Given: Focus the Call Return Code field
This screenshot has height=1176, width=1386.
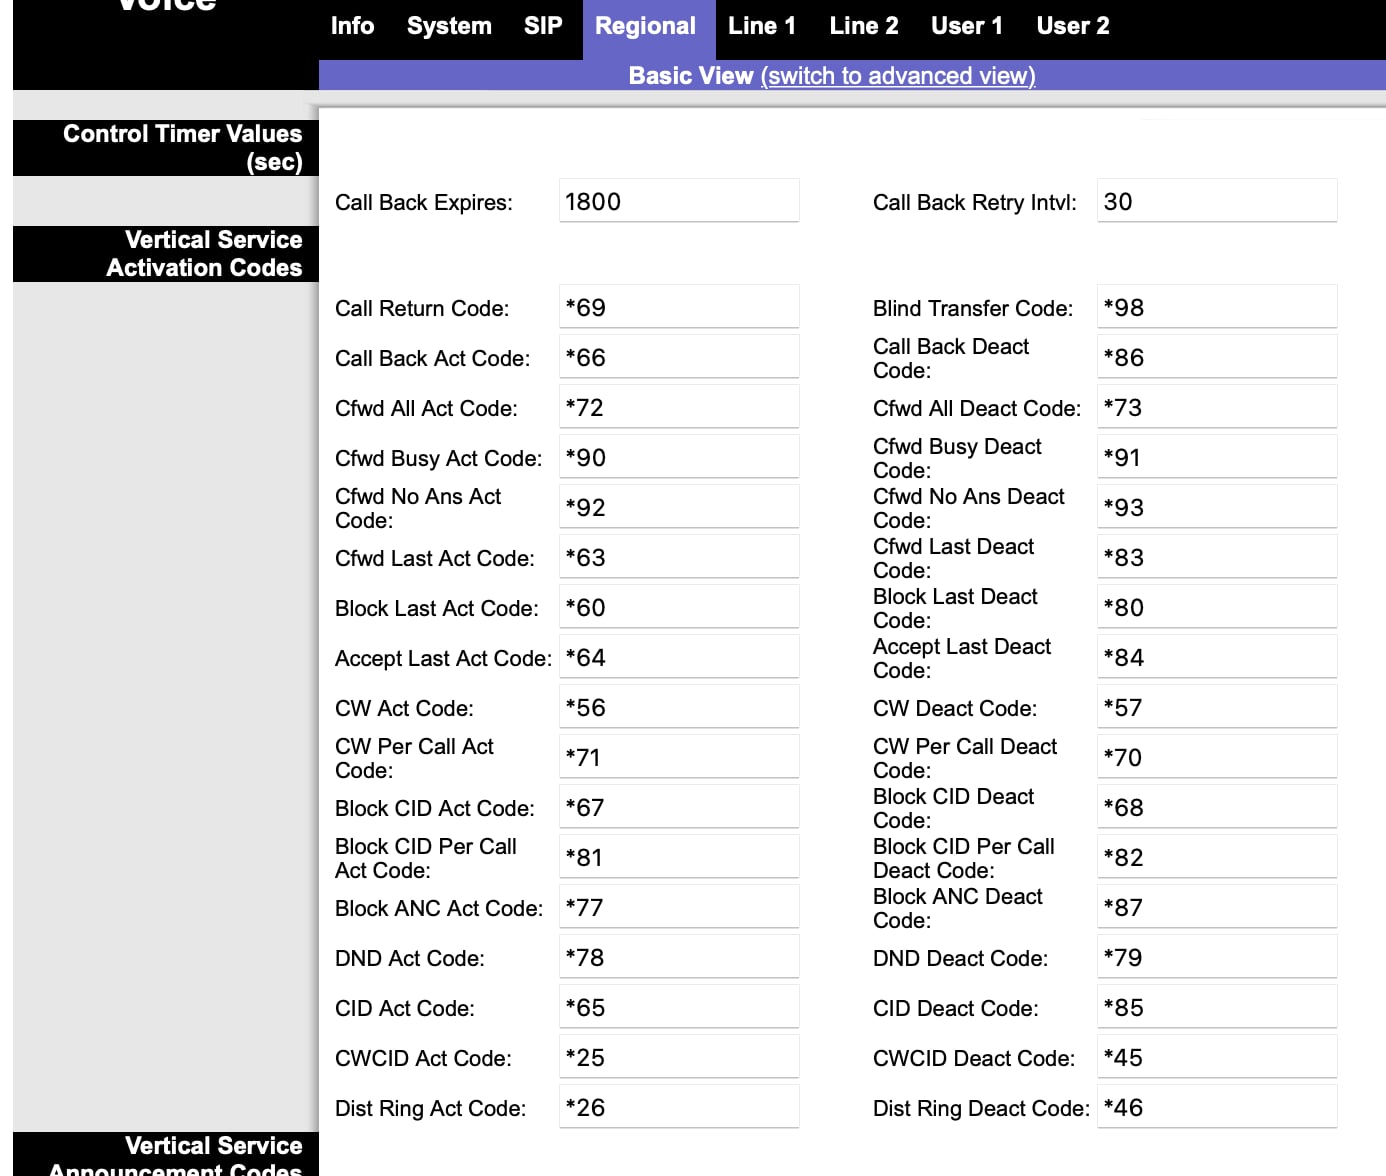Looking at the screenshot, I should pos(679,307).
